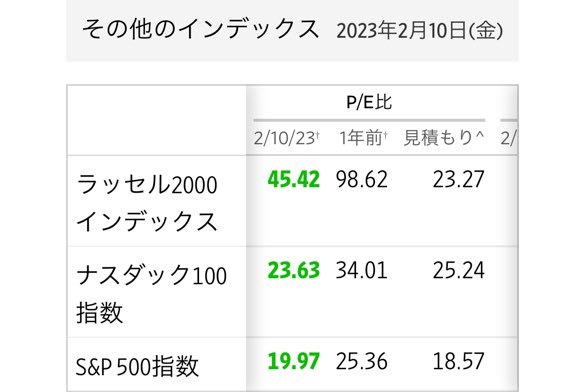This screenshot has width=585, height=392.
Task: Select the 1年前 column header
Action: coord(363,138)
